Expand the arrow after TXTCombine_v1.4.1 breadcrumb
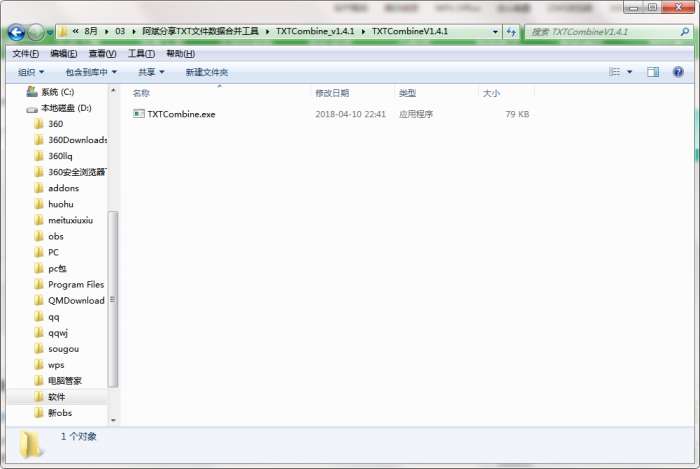 363,32
